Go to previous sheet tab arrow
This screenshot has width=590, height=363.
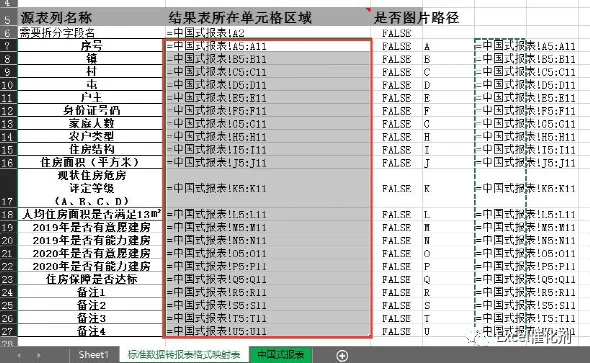pyautogui.click(x=19, y=355)
